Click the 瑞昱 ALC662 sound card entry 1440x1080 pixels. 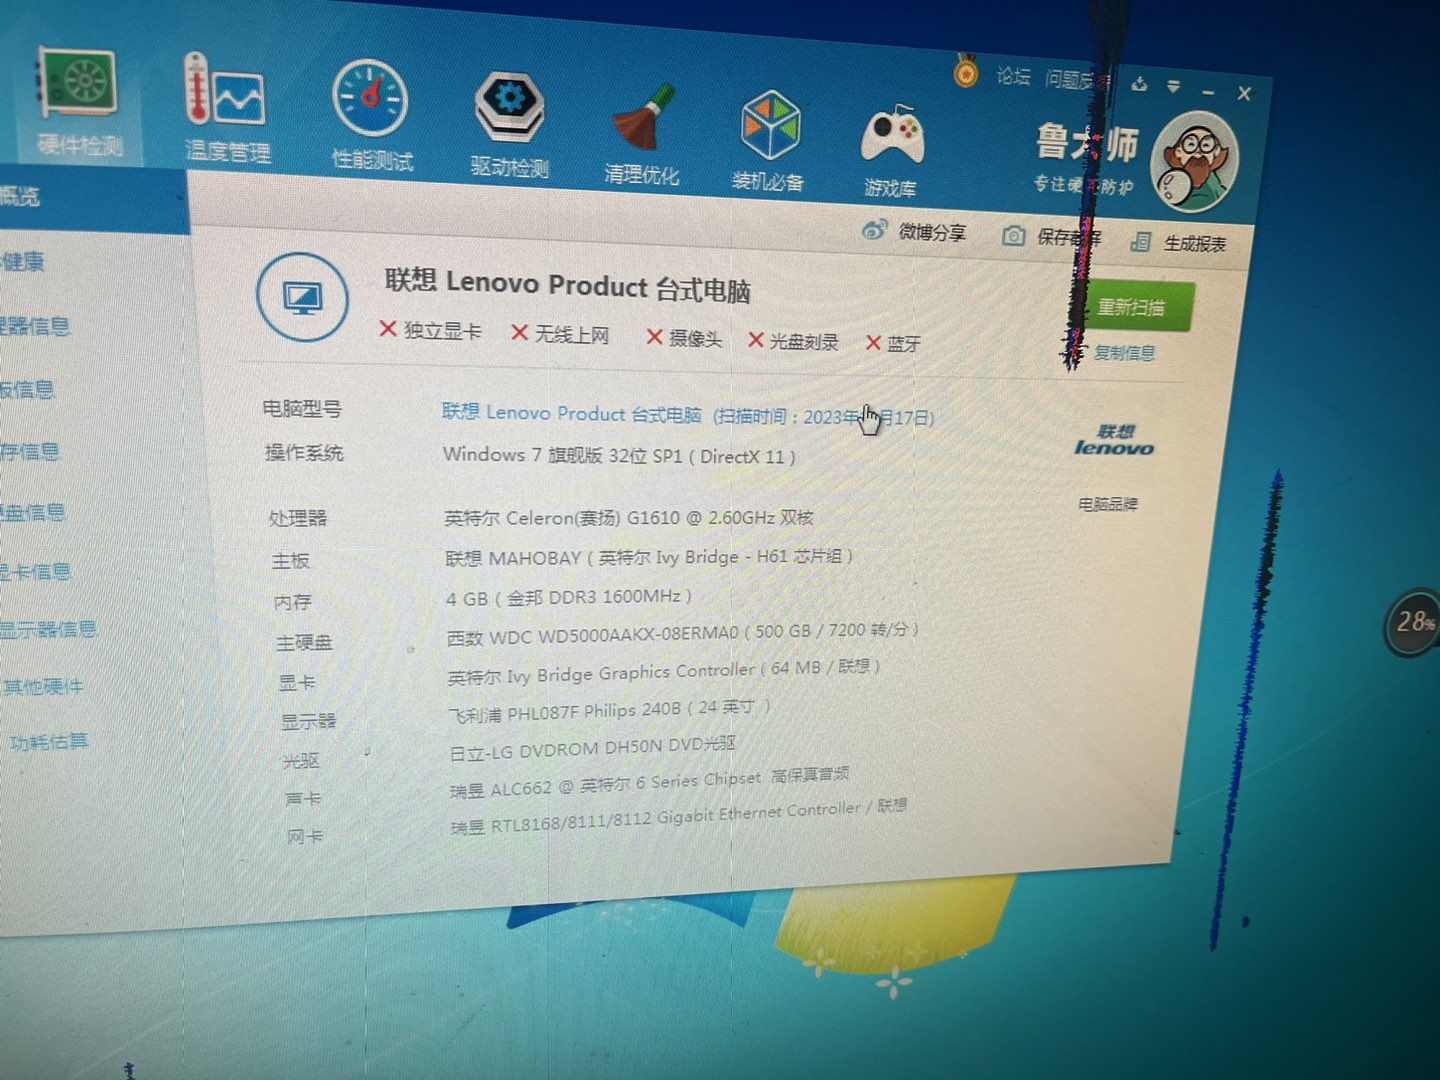(x=649, y=782)
